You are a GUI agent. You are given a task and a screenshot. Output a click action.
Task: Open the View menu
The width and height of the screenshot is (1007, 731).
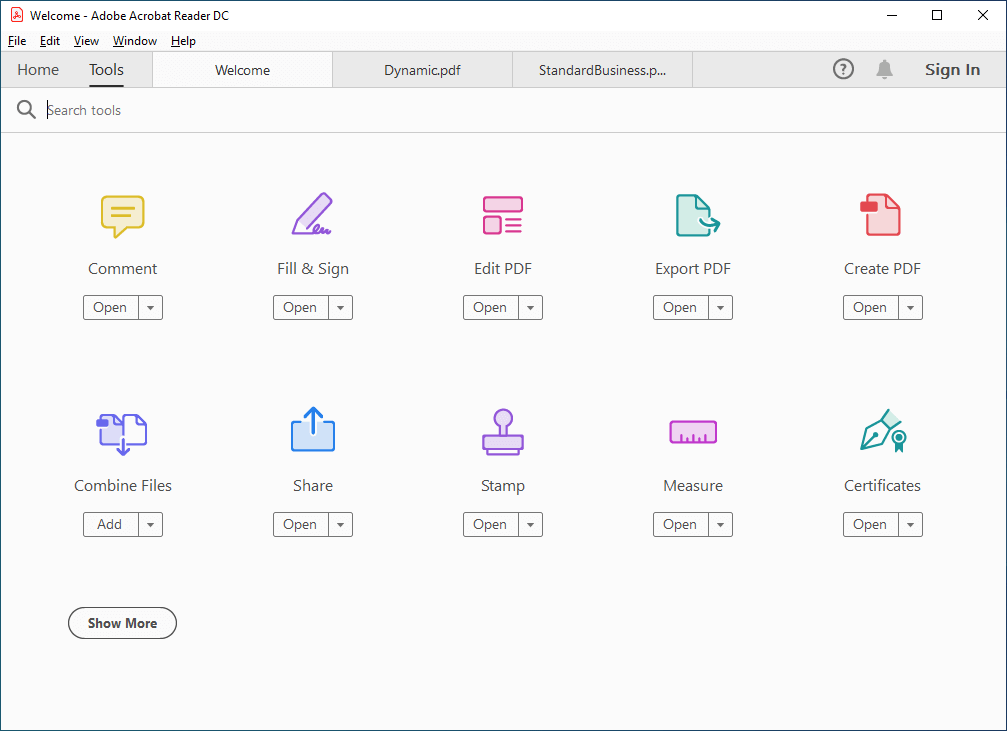[x=85, y=41]
